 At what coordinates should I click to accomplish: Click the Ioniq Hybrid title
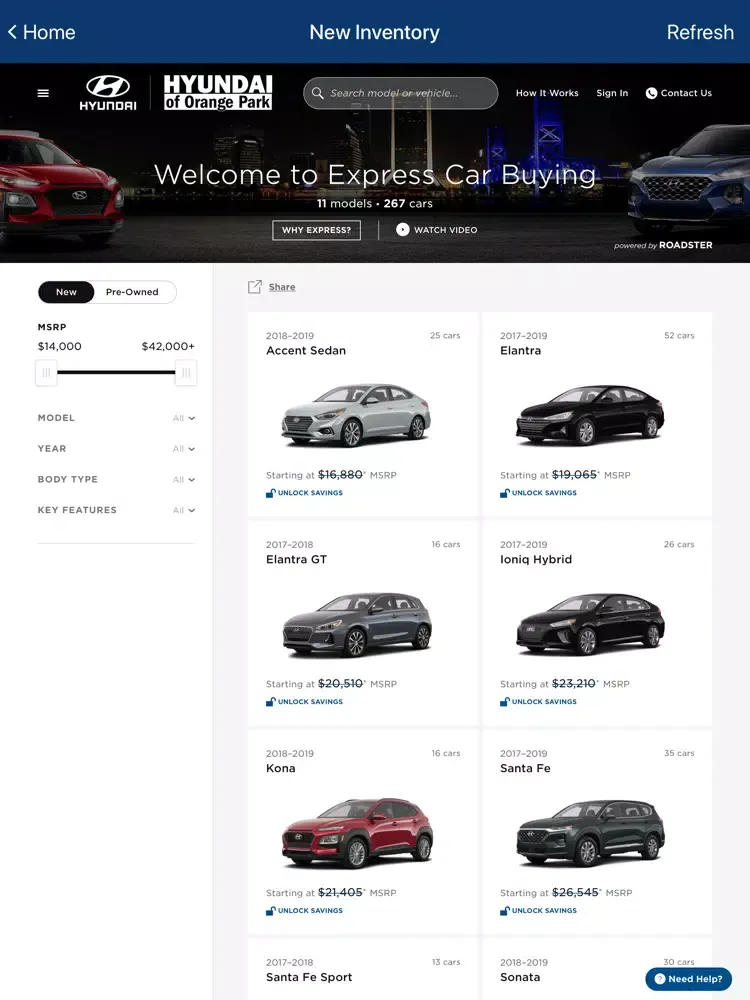[x=536, y=559]
